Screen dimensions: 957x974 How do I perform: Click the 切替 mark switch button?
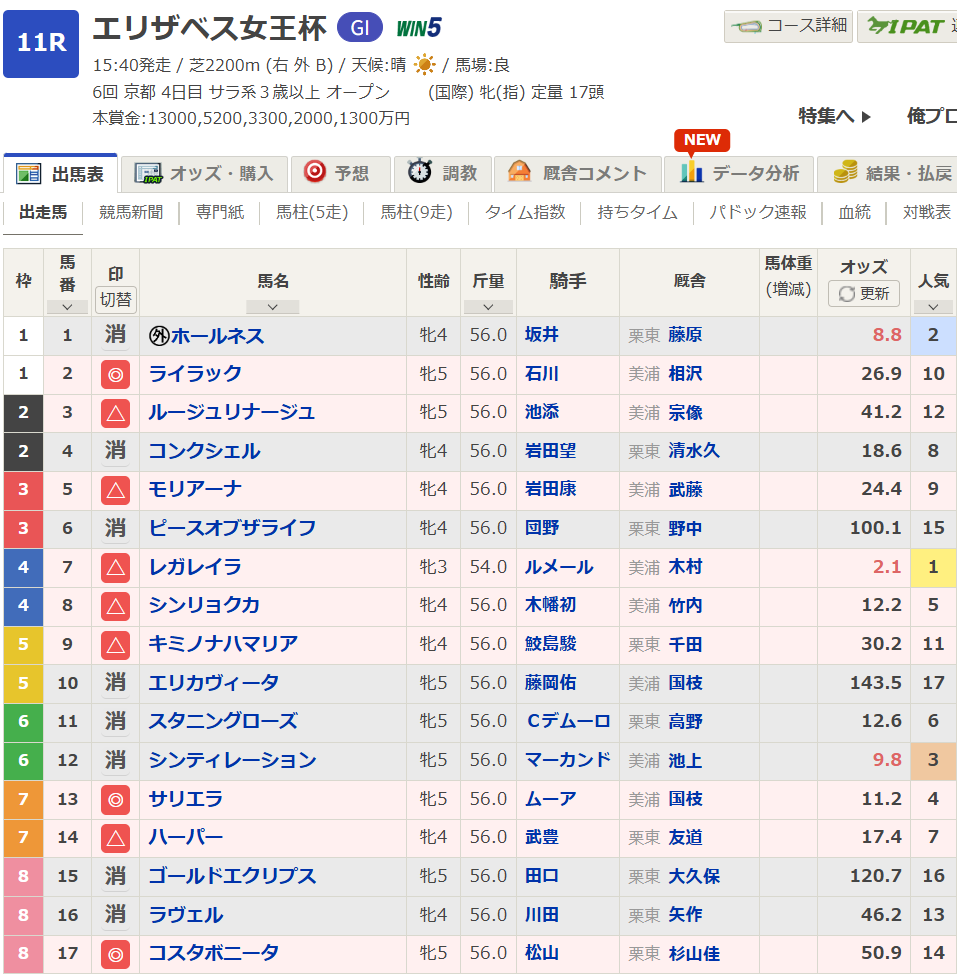116,299
